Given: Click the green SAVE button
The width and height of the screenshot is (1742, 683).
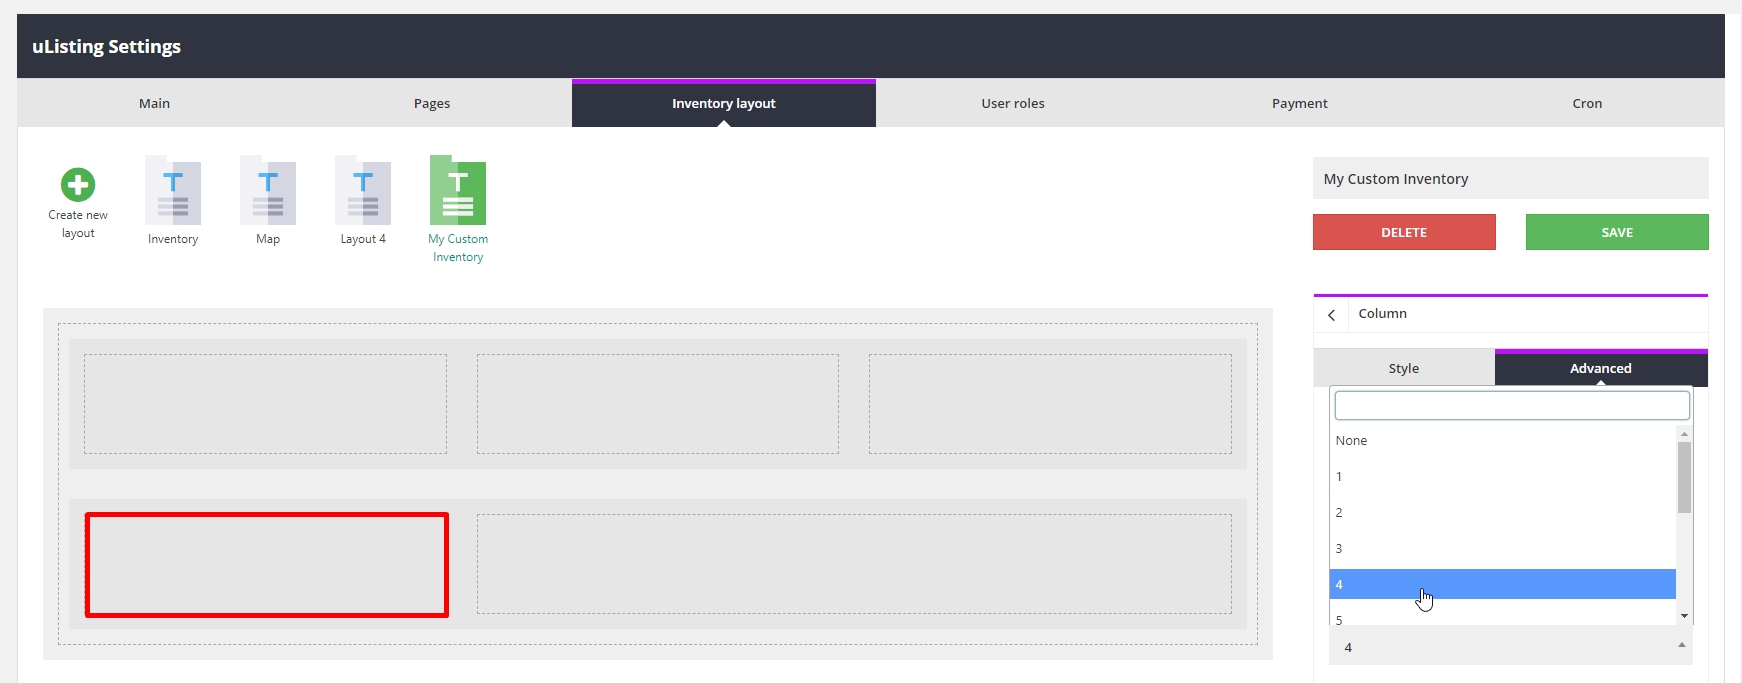Looking at the screenshot, I should [1616, 232].
